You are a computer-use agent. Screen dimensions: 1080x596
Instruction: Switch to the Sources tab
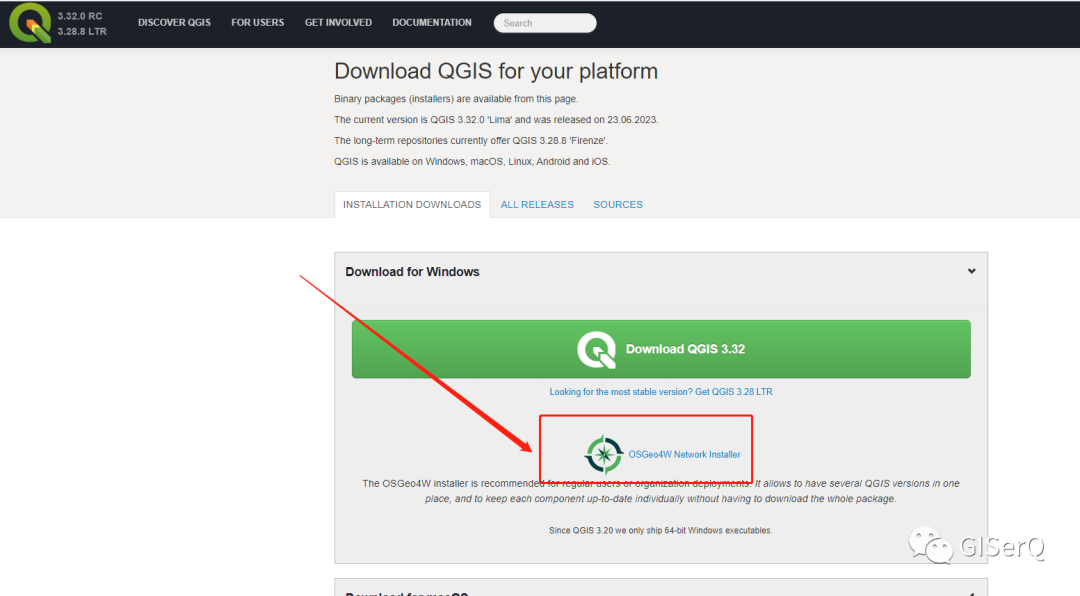618,205
